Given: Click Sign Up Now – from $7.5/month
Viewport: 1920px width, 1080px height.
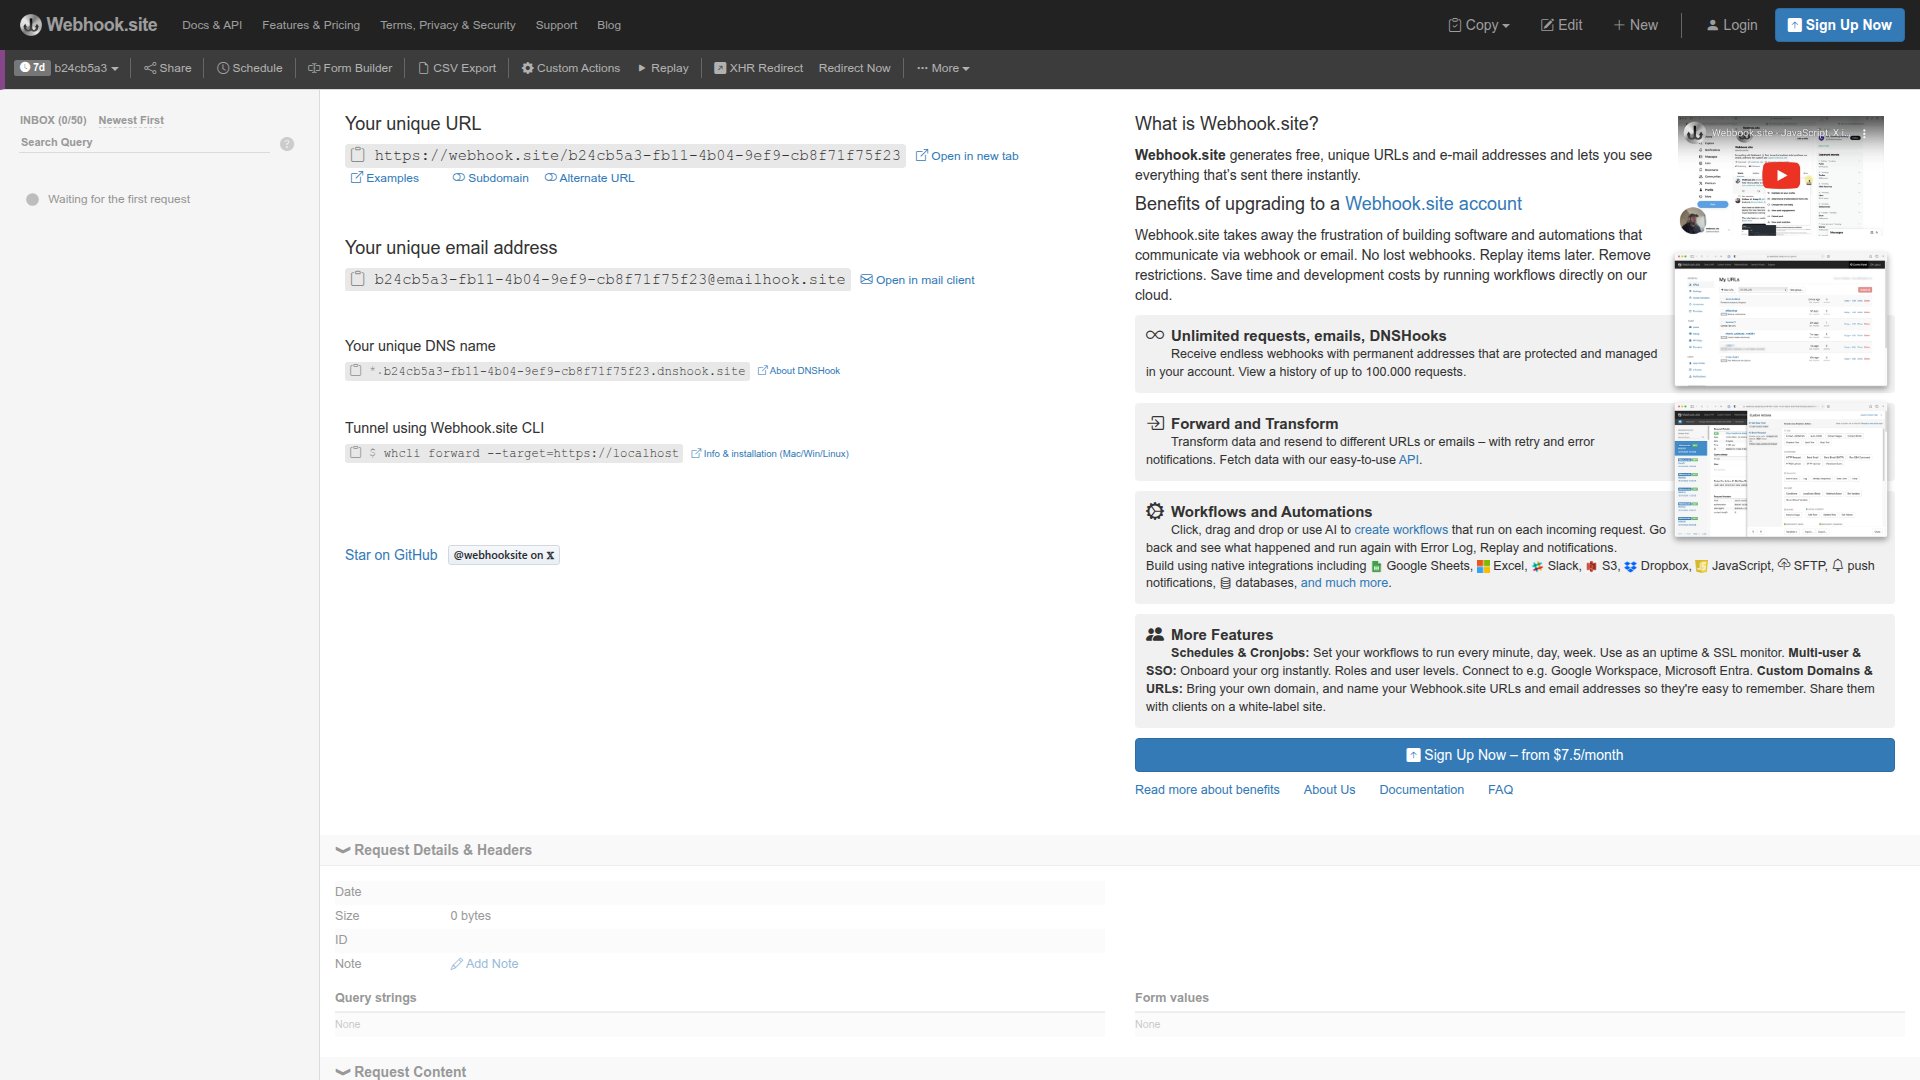Looking at the screenshot, I should [x=1514, y=755].
